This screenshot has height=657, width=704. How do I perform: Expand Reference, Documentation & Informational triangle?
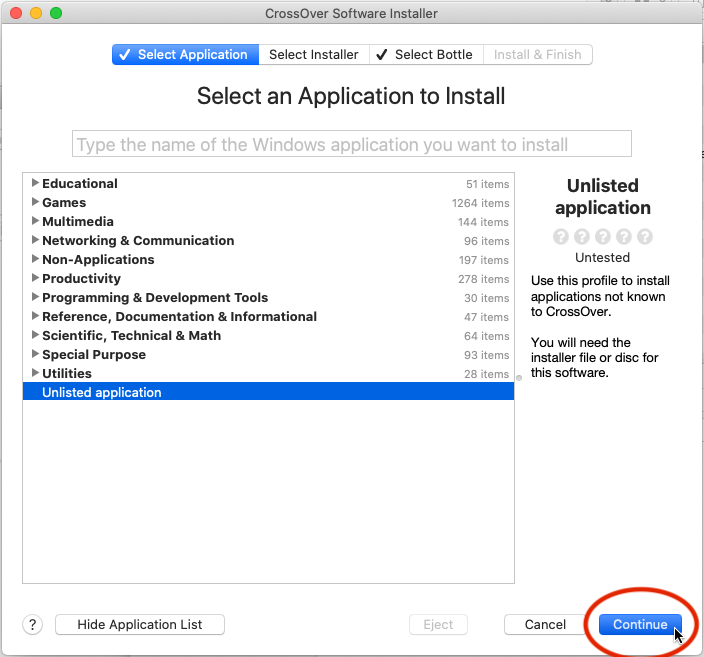[x=35, y=316]
